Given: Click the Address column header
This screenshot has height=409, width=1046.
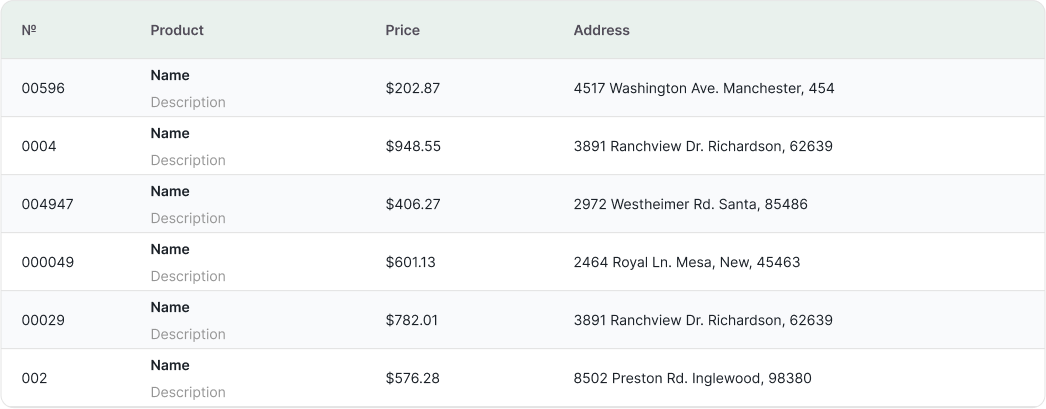Looking at the screenshot, I should point(601,30).
